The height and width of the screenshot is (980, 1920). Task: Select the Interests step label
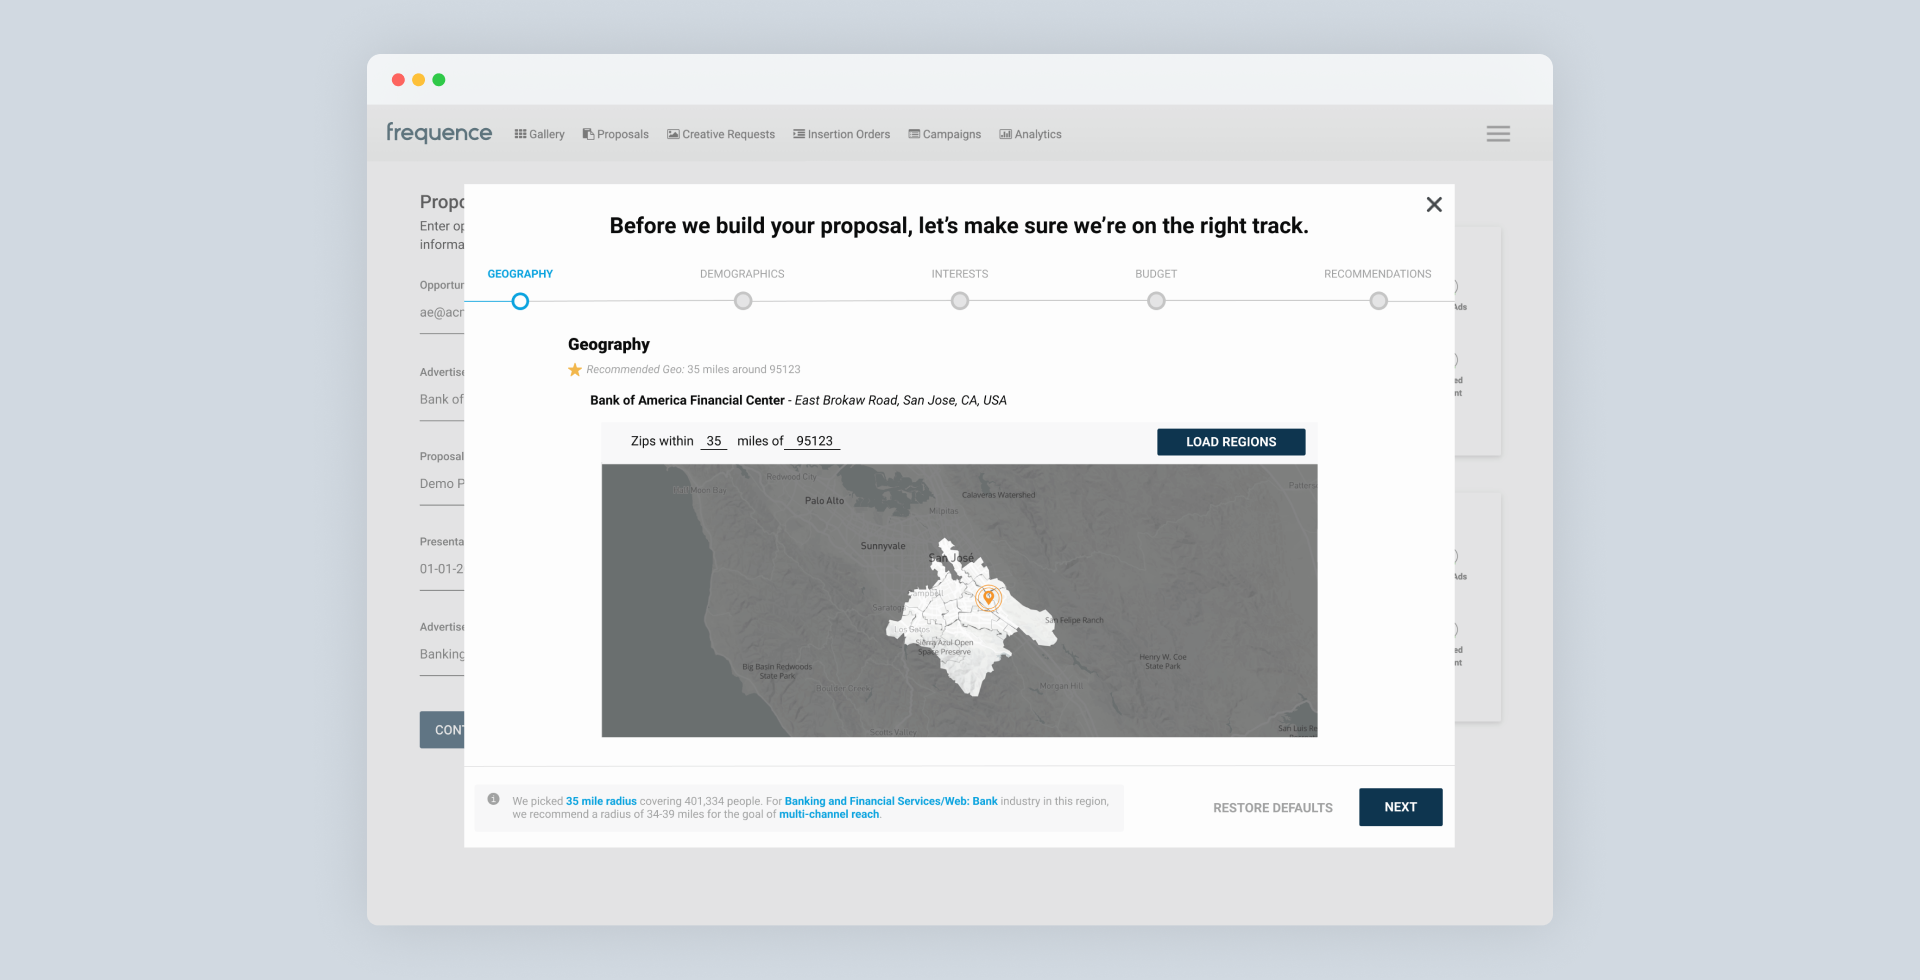click(960, 274)
